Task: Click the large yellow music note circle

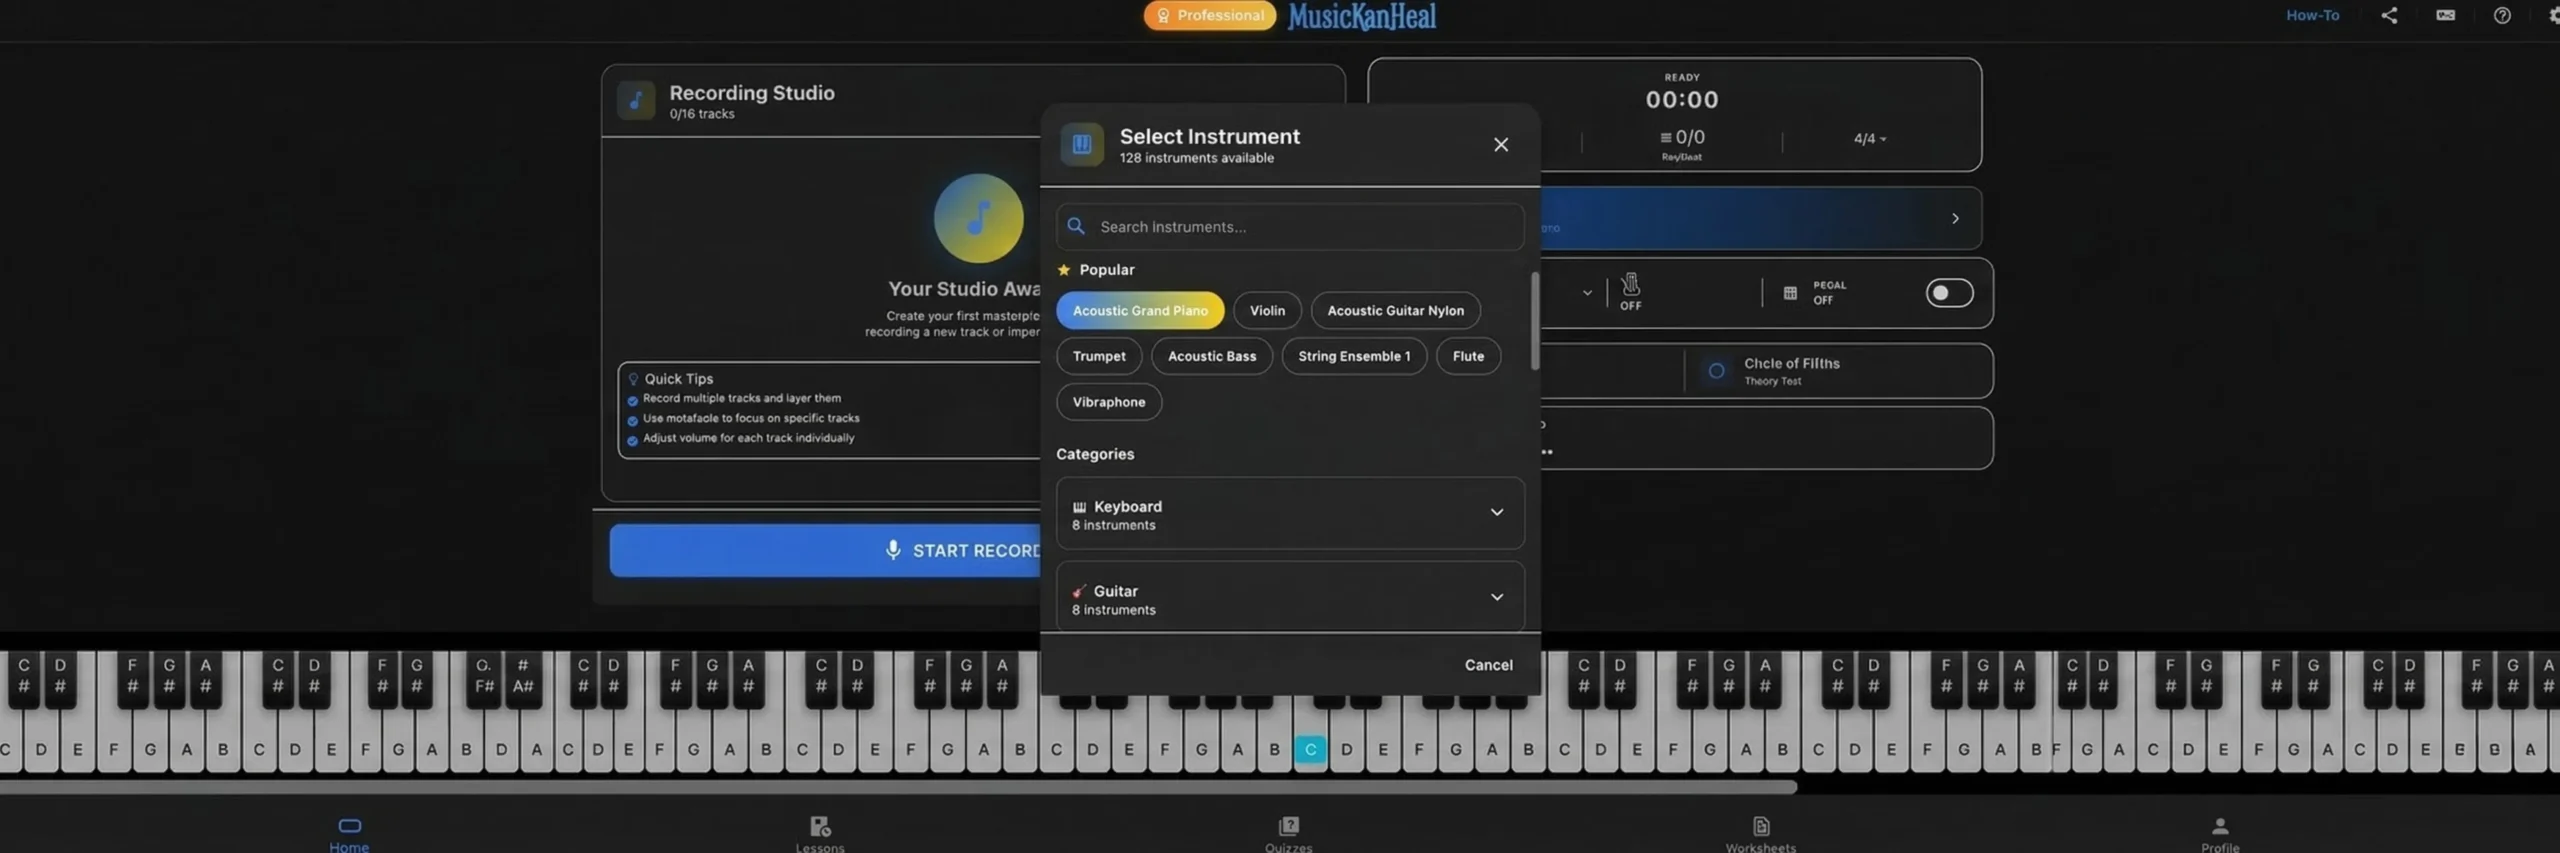Action: coord(978,218)
